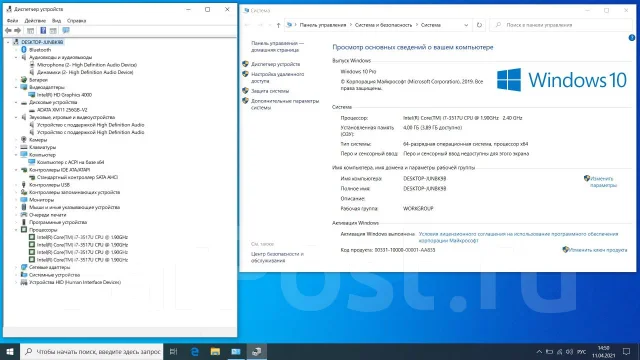Select Intel(R) HD Graphics 4000 device
The height and width of the screenshot is (360, 640).
[x=64, y=95]
